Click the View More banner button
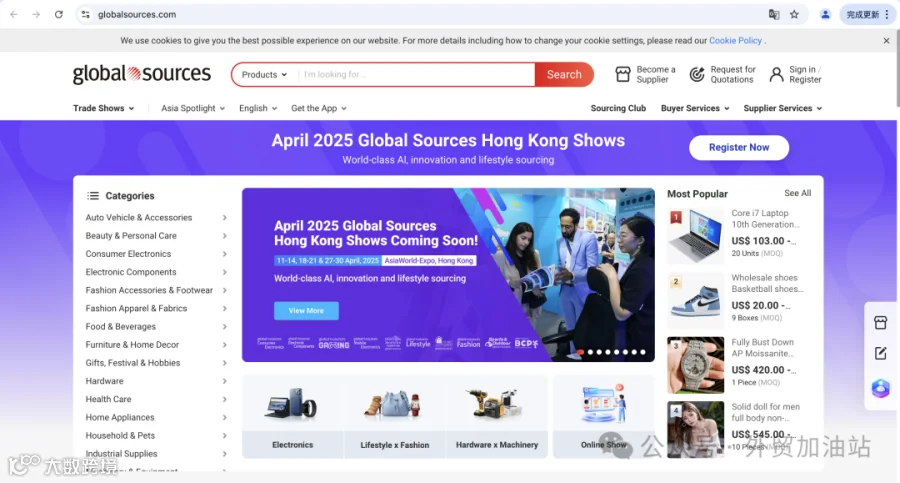Image resolution: width=900 pixels, height=483 pixels. (x=306, y=311)
